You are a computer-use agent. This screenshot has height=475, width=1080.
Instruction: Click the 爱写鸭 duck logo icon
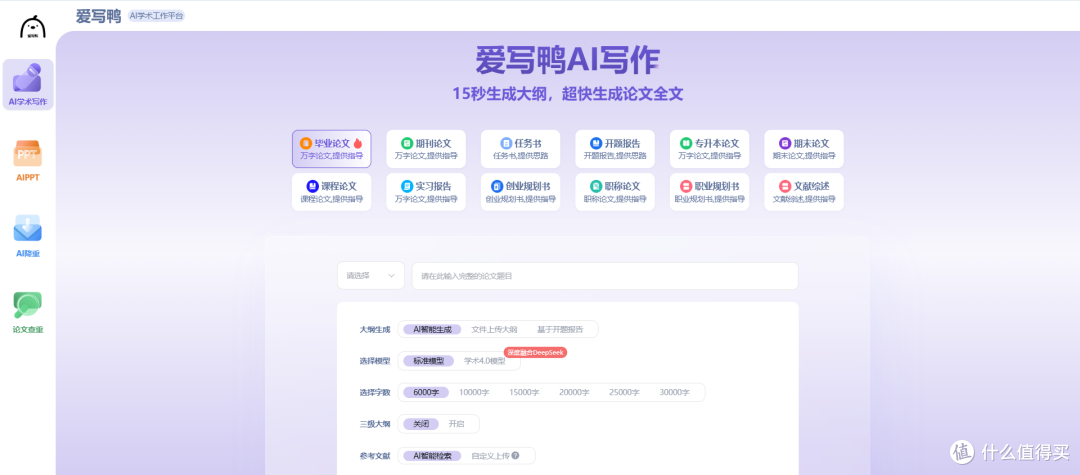[32, 28]
